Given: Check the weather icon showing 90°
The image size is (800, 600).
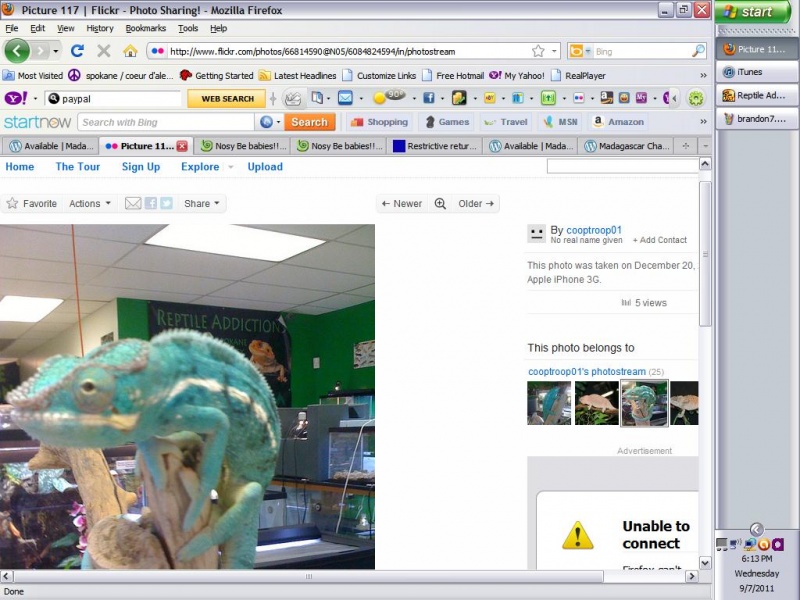Looking at the screenshot, I should (x=389, y=96).
